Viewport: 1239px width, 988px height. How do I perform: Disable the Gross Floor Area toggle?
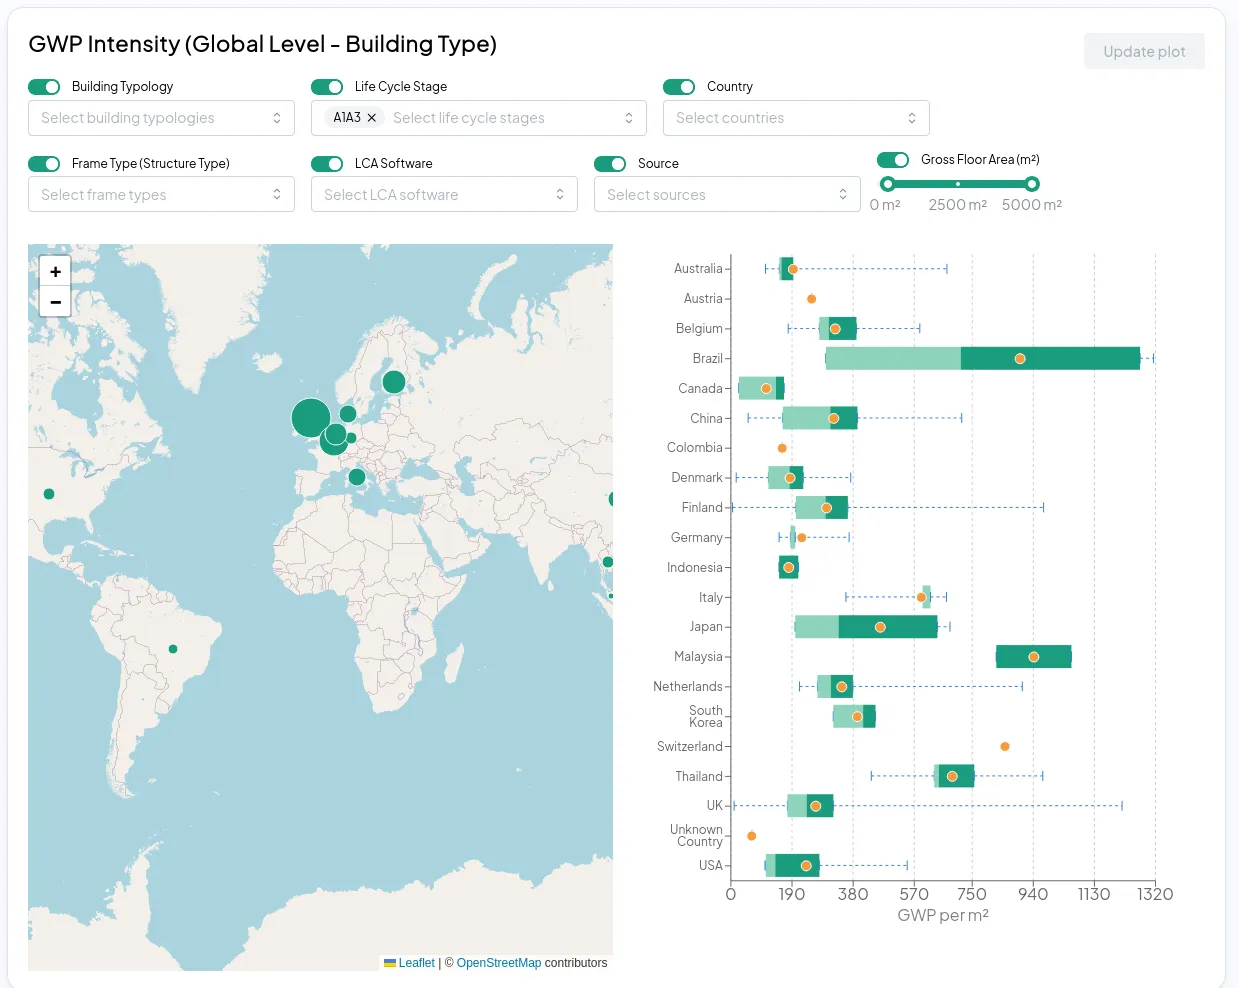[x=891, y=159]
